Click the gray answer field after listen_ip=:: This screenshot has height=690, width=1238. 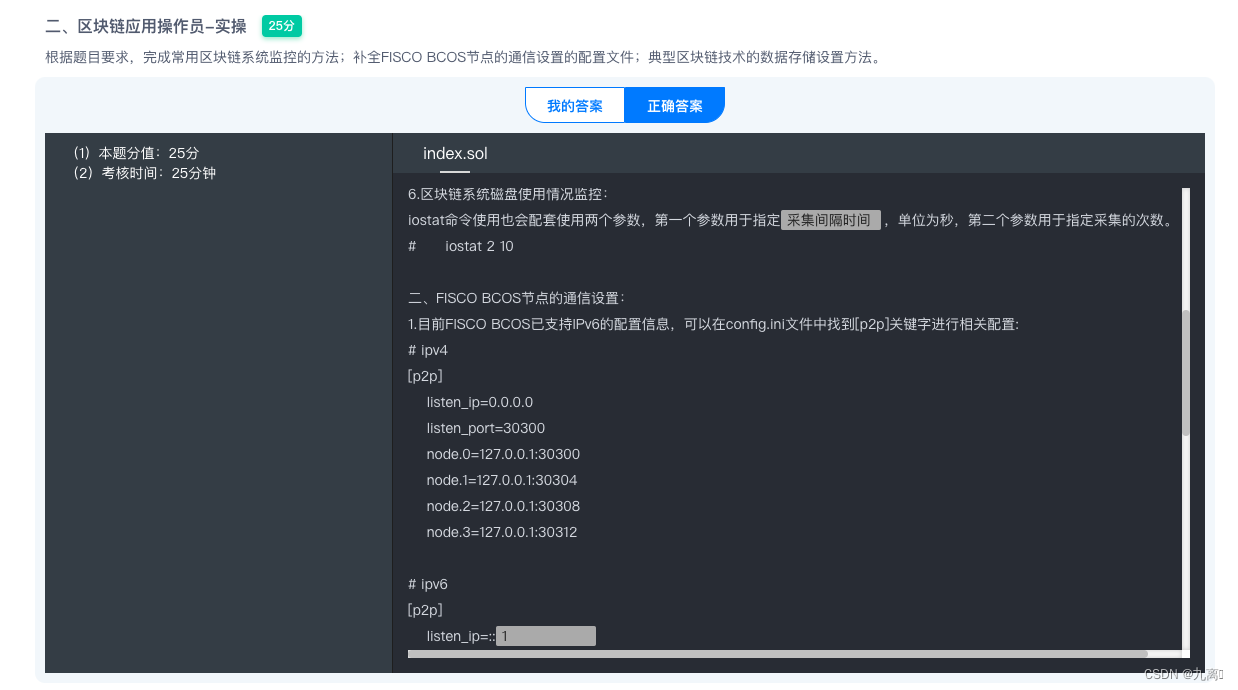(x=545, y=635)
